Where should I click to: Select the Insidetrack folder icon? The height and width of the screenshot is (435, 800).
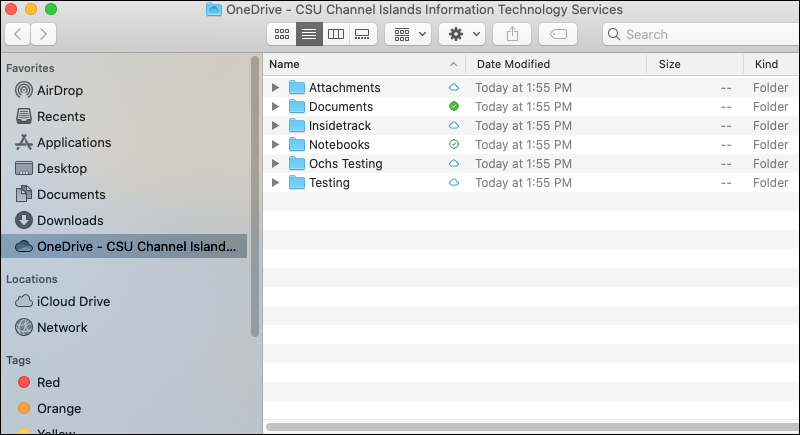296,125
